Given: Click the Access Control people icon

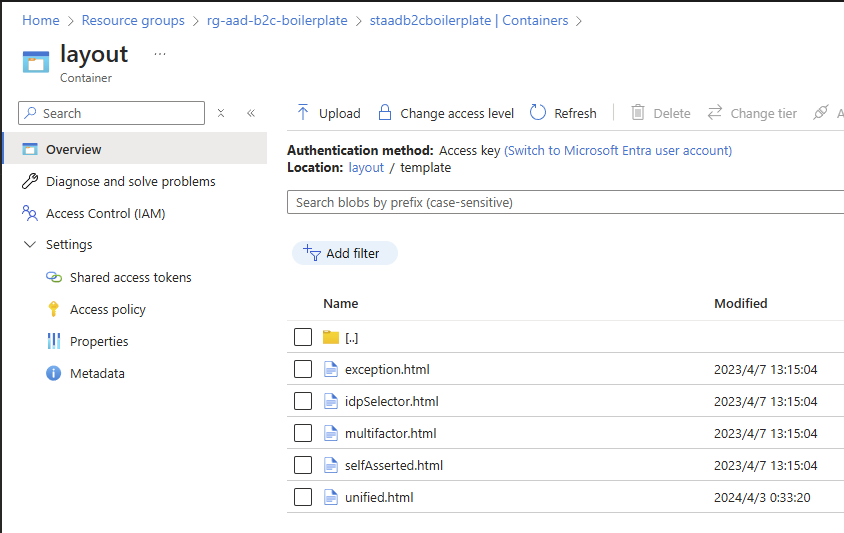Looking at the screenshot, I should coord(30,213).
